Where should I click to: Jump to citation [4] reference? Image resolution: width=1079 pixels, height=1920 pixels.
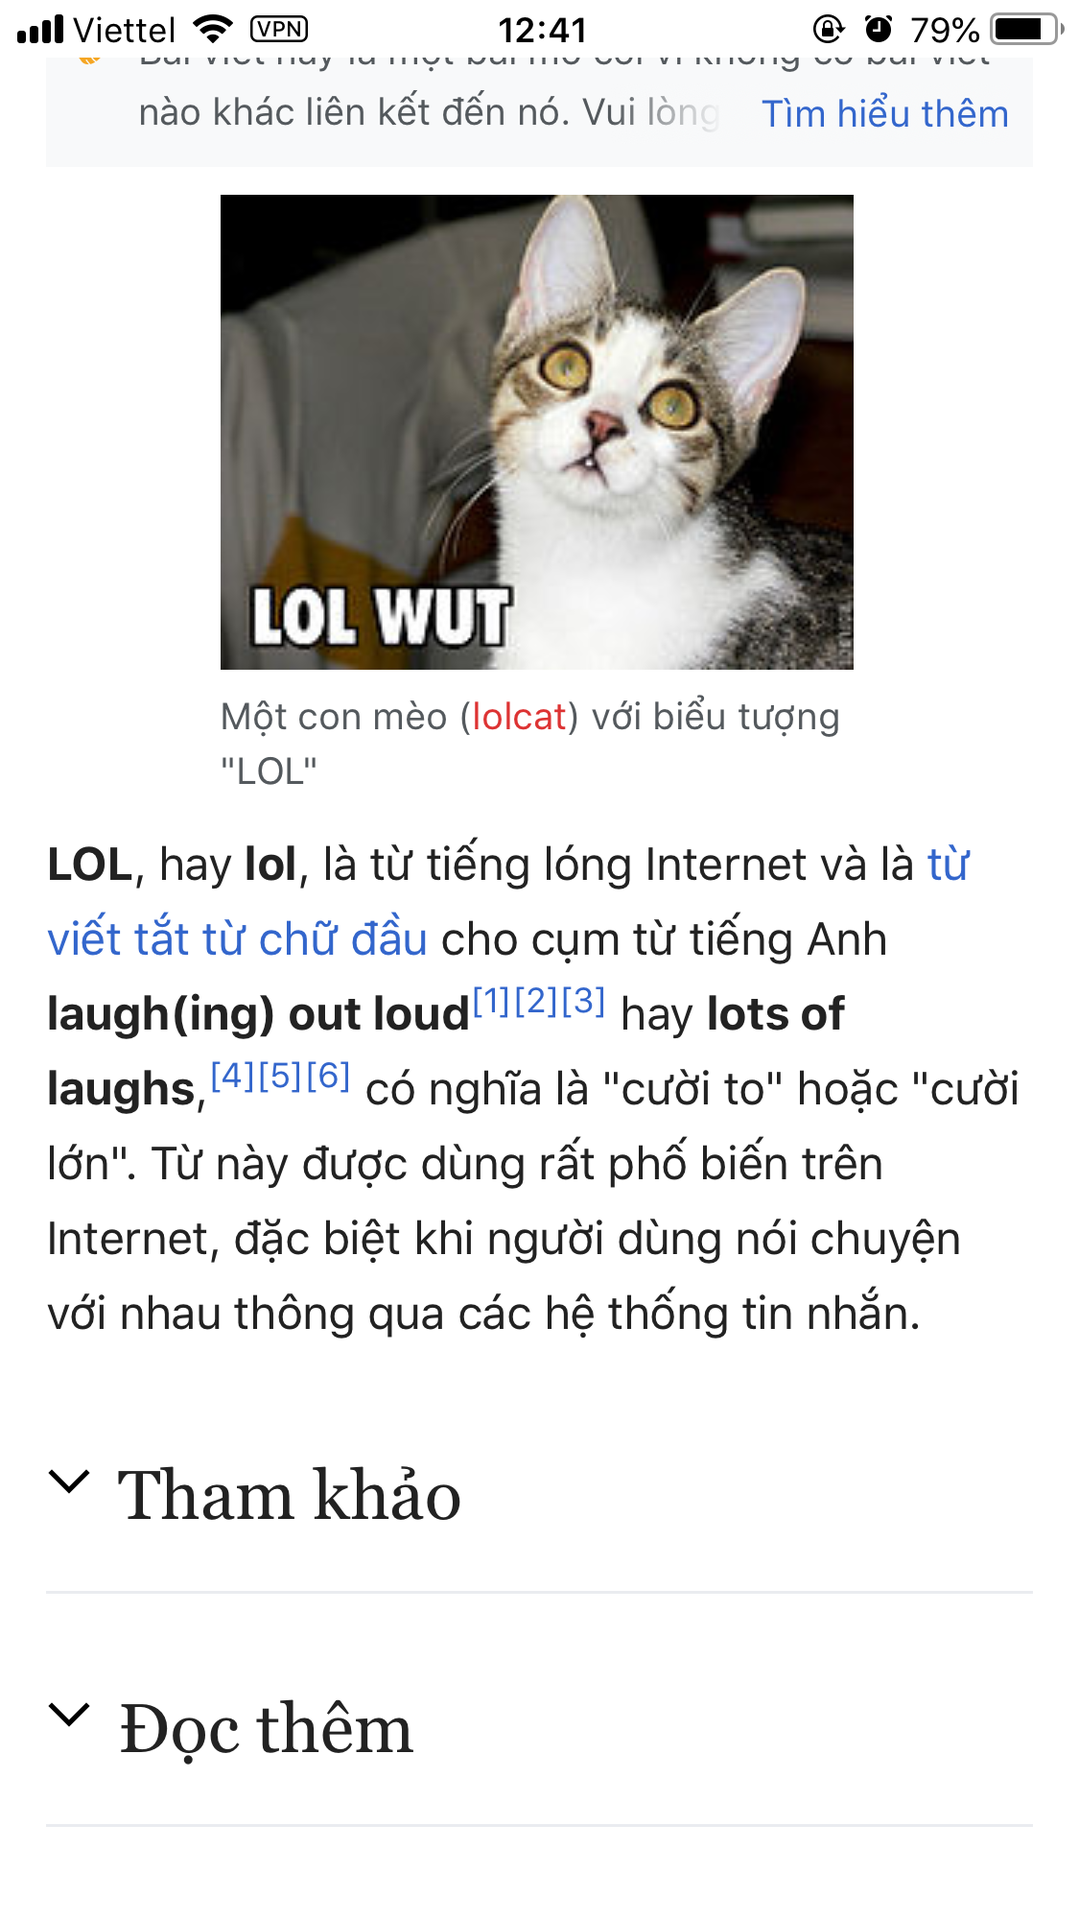[x=232, y=1075]
